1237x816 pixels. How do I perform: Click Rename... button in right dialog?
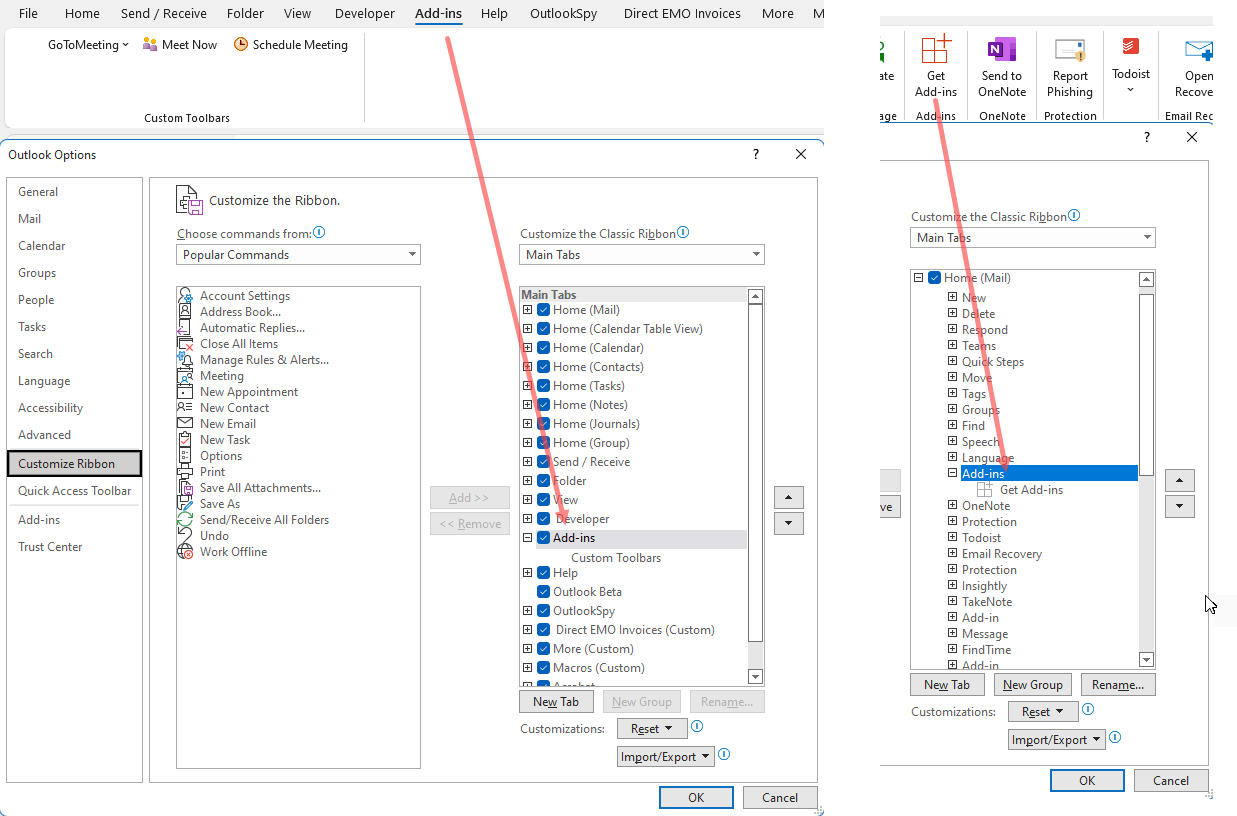point(1118,685)
